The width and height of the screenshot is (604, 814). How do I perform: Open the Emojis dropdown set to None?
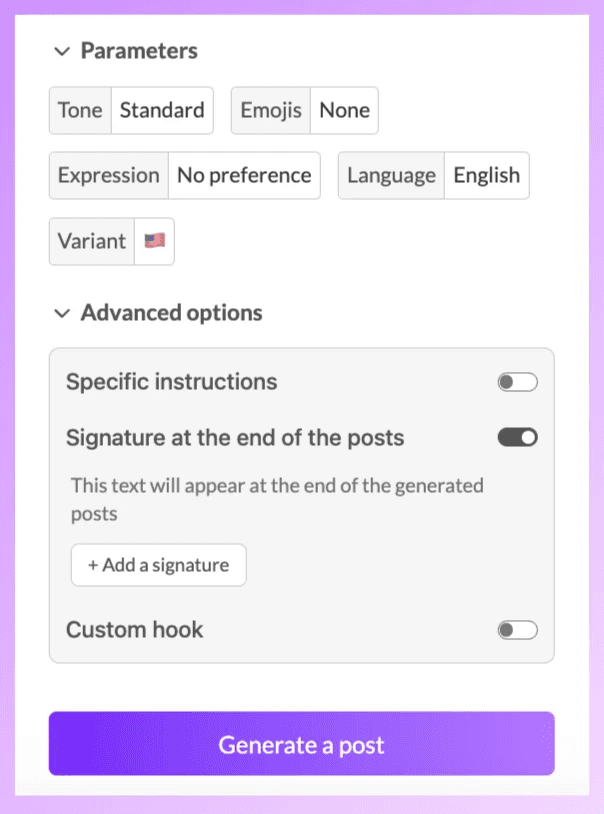tap(344, 111)
